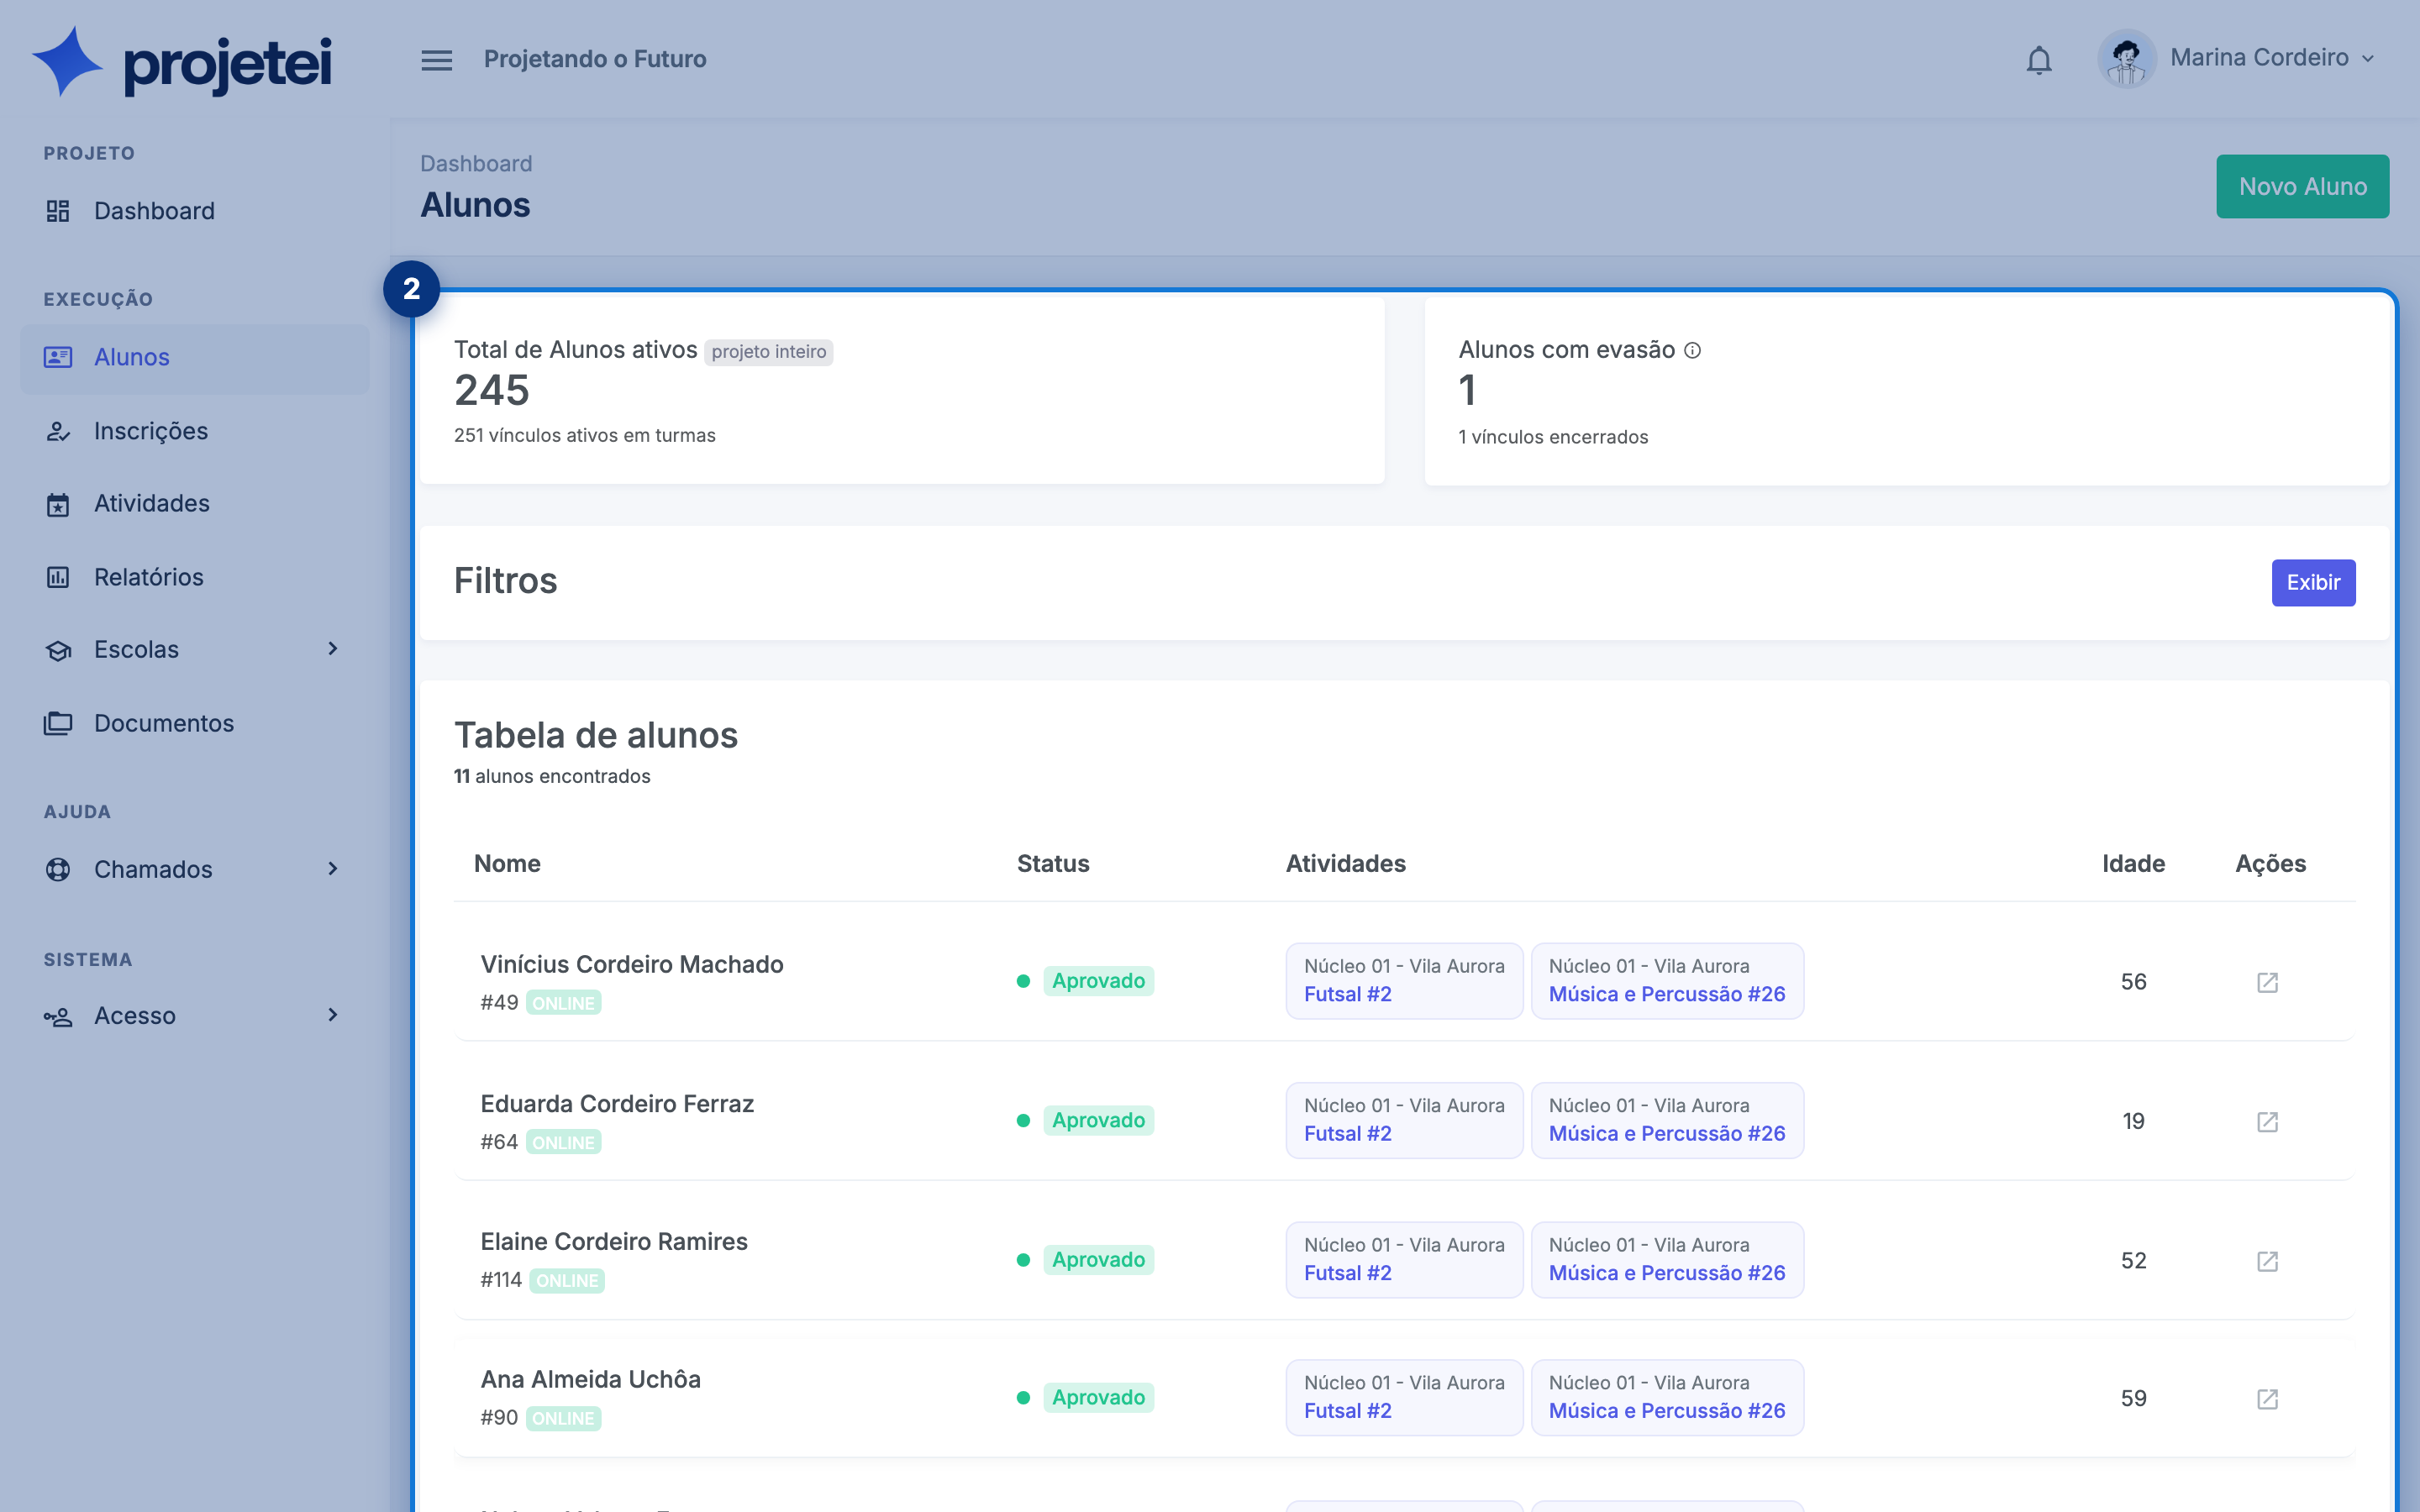Open the notifications bell

coord(2039,60)
